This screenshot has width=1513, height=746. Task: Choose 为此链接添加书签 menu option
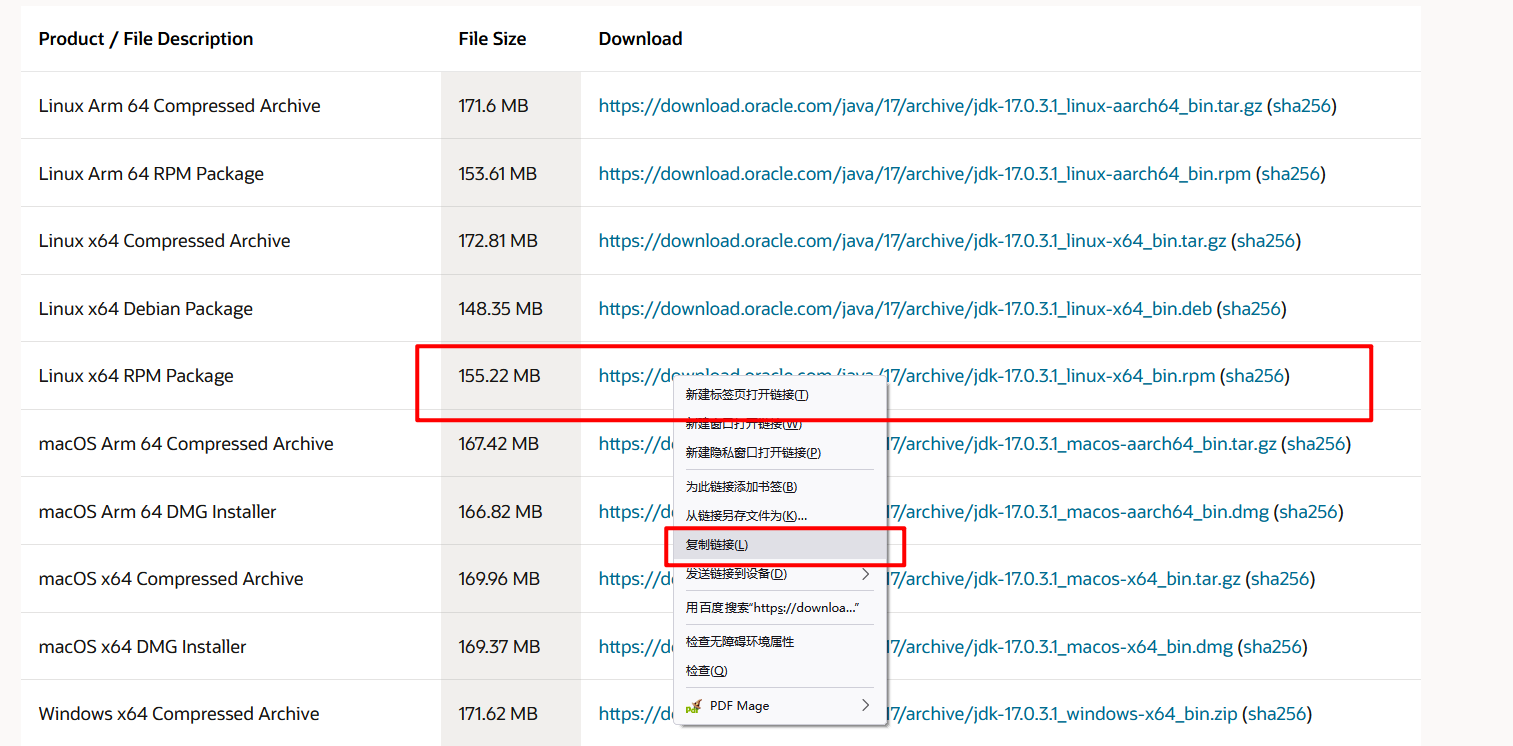click(x=740, y=487)
